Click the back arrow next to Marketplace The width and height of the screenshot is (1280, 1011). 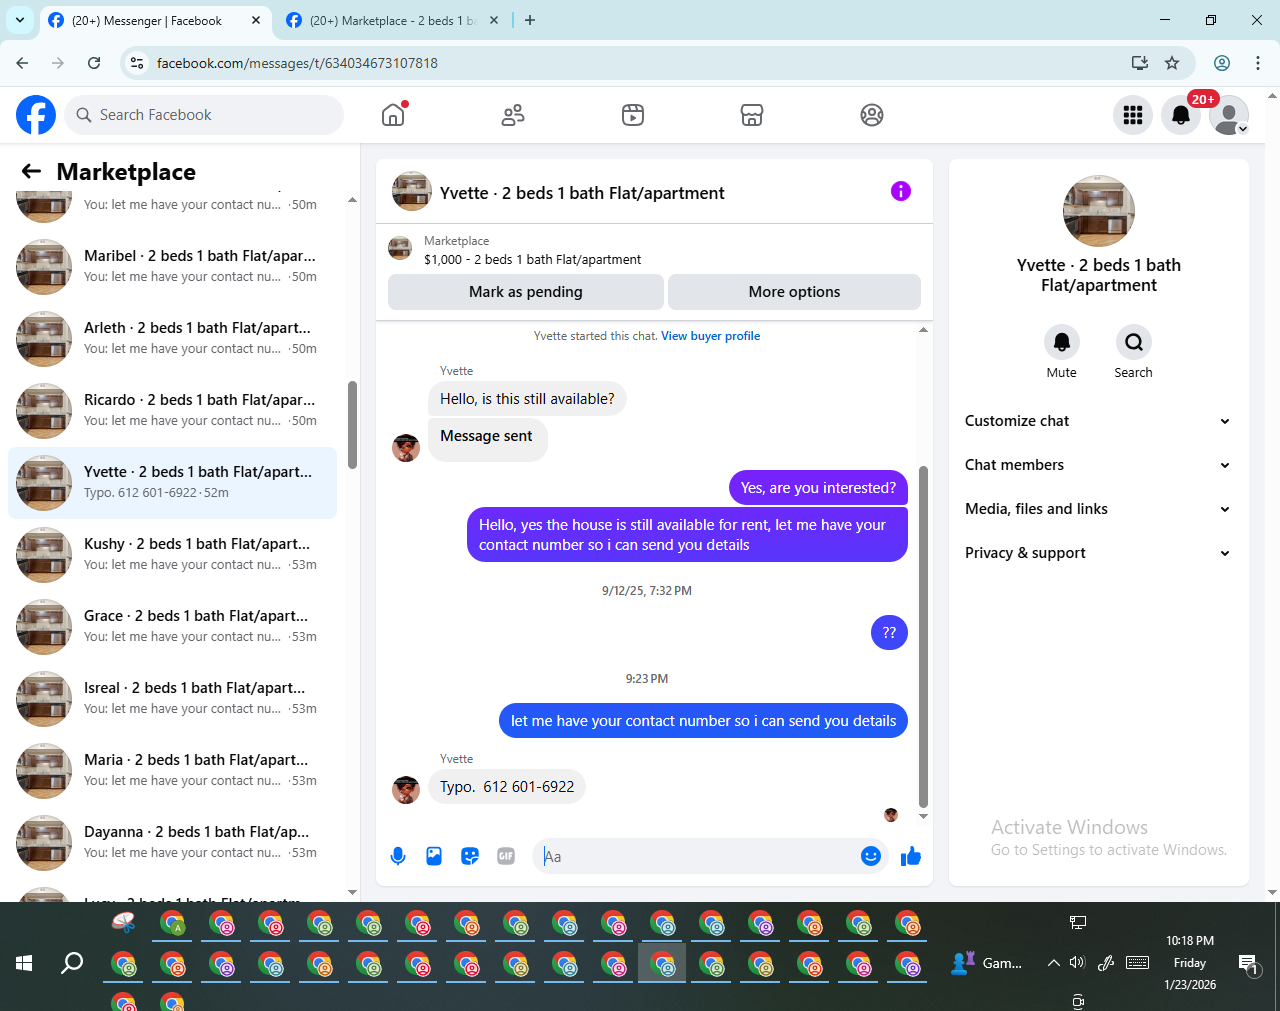point(31,171)
